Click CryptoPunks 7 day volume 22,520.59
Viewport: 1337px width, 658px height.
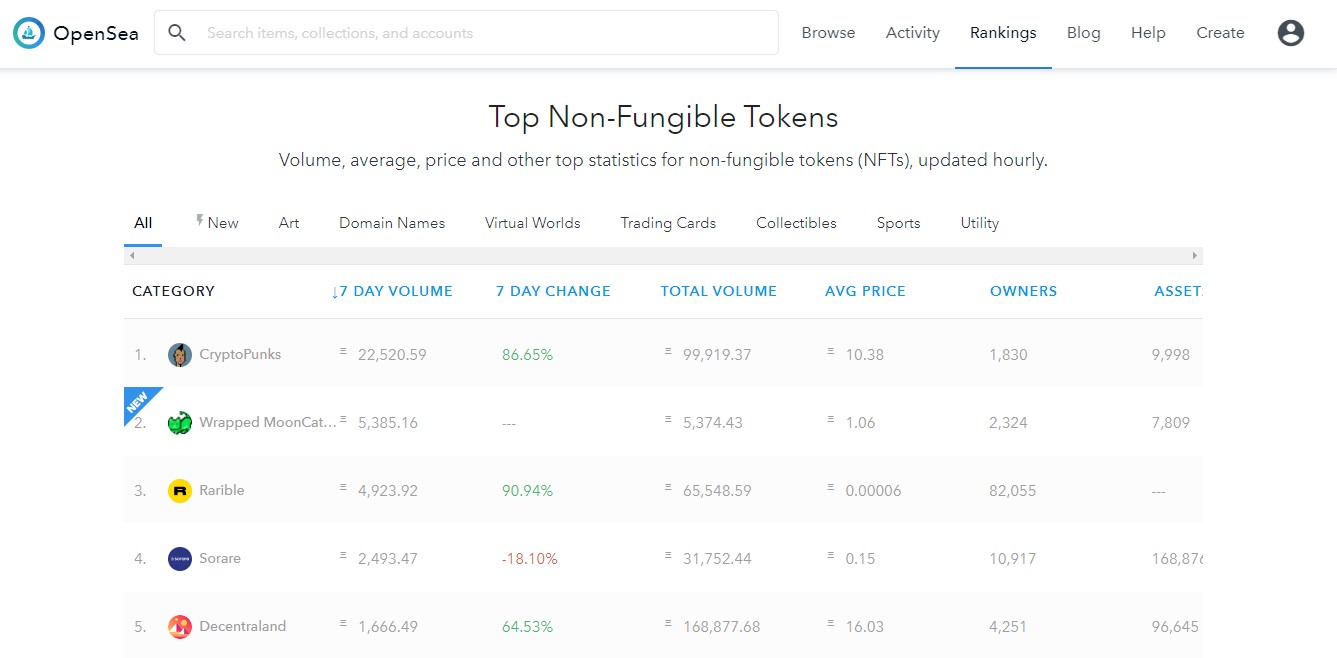(x=392, y=355)
